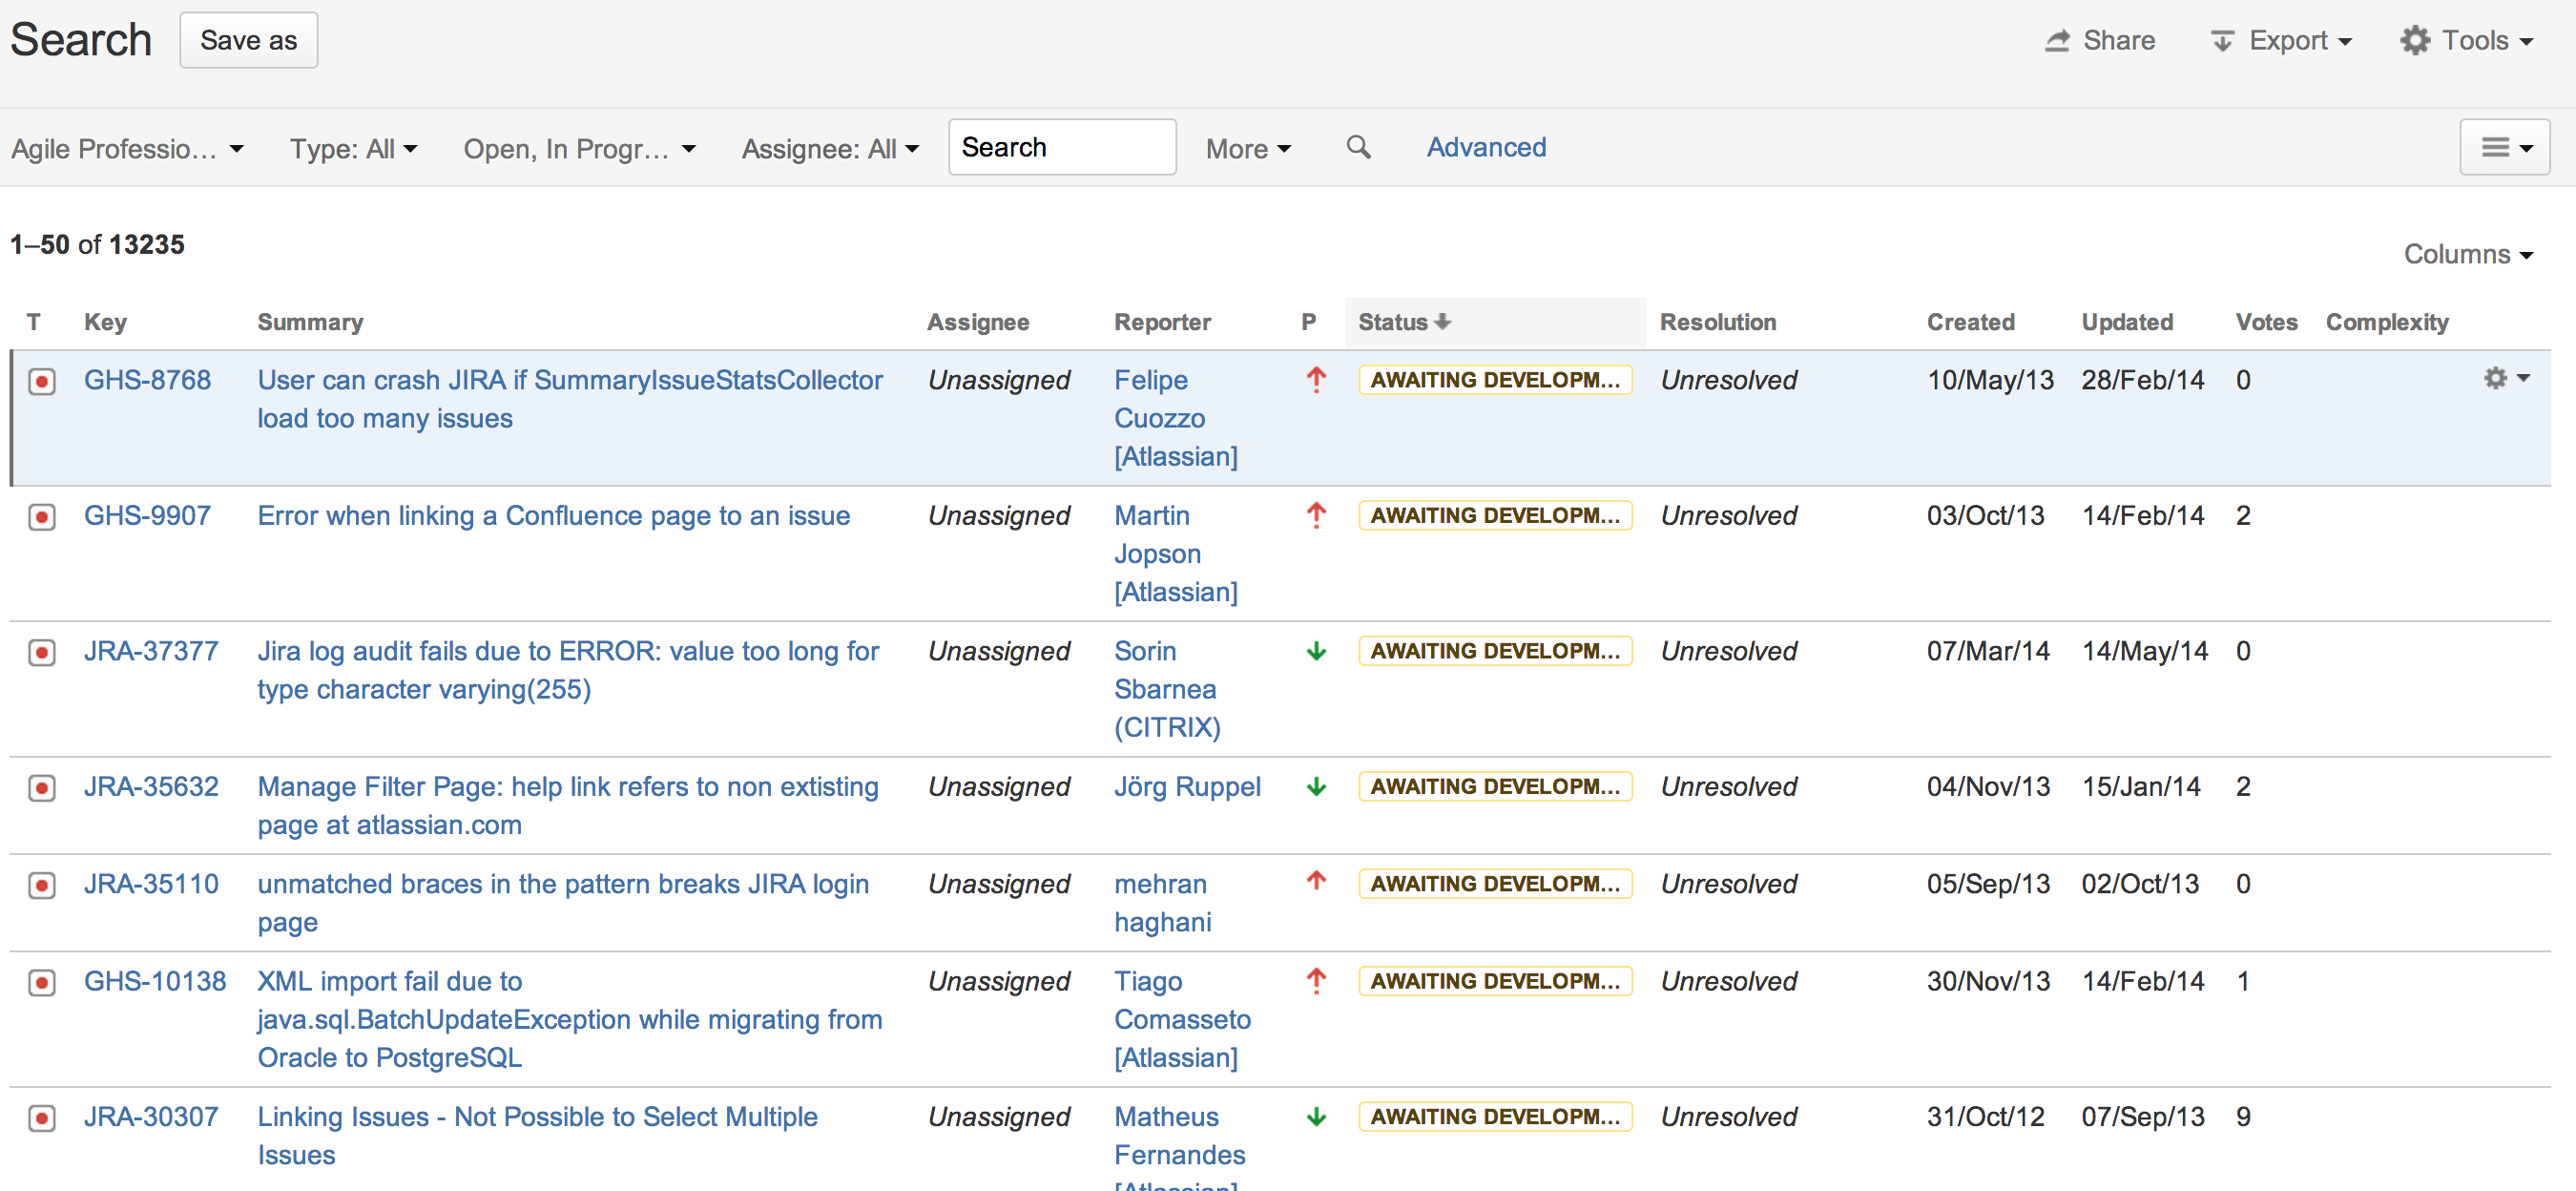Click priority down arrow for JRA-37377
This screenshot has width=2576, height=1191.
click(1316, 651)
